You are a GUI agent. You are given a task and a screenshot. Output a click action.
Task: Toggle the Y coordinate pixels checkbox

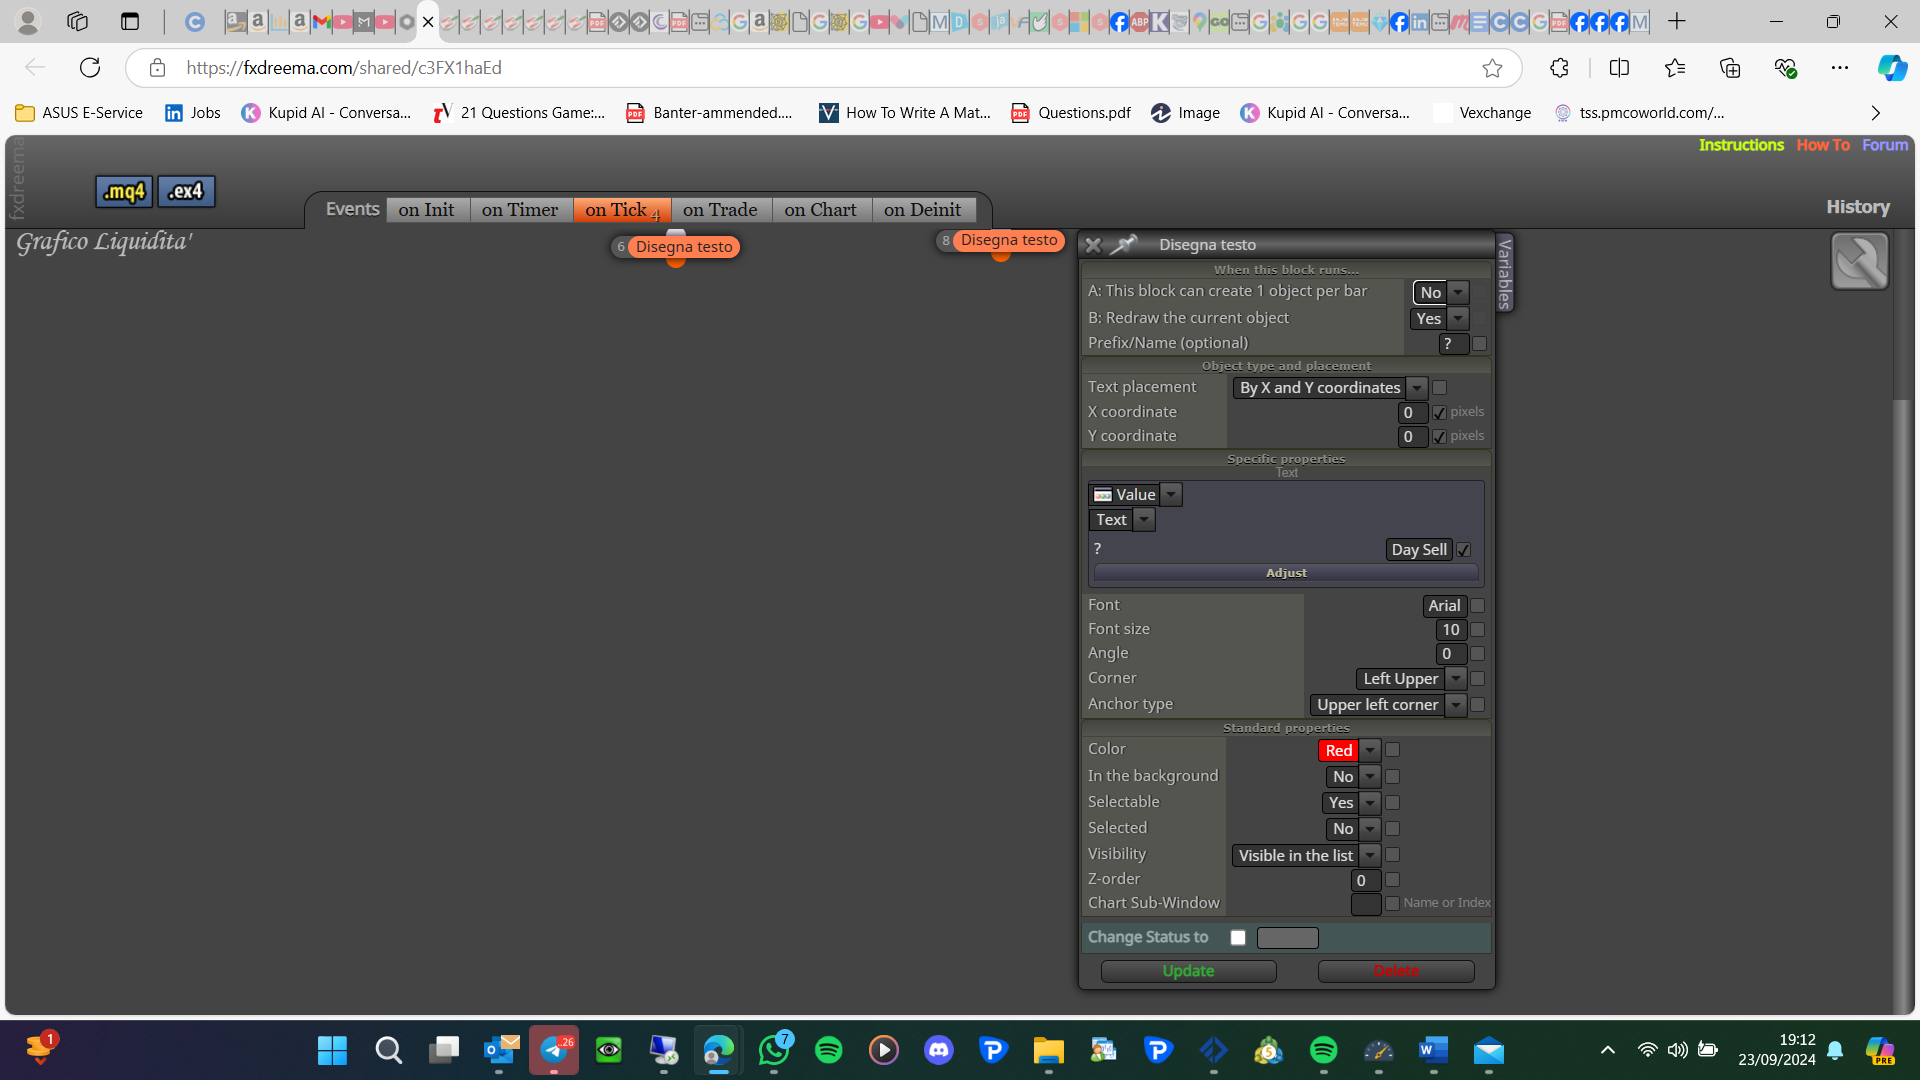click(1440, 436)
